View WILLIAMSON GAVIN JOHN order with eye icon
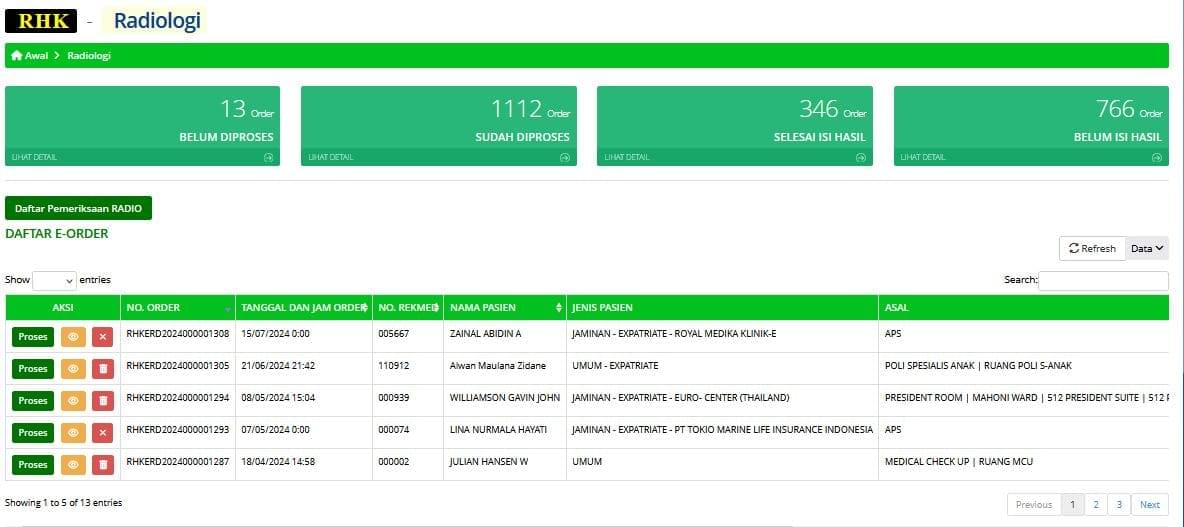Image resolution: width=1184 pixels, height=527 pixels. pos(72,401)
